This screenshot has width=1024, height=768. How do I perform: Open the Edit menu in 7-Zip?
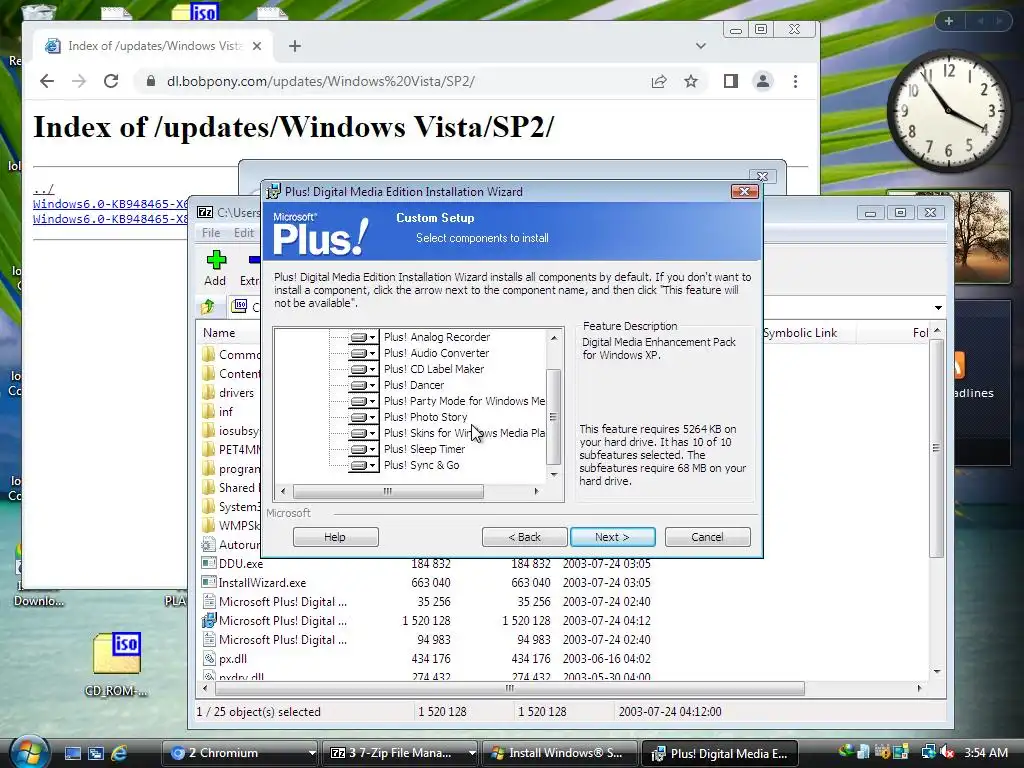244,233
